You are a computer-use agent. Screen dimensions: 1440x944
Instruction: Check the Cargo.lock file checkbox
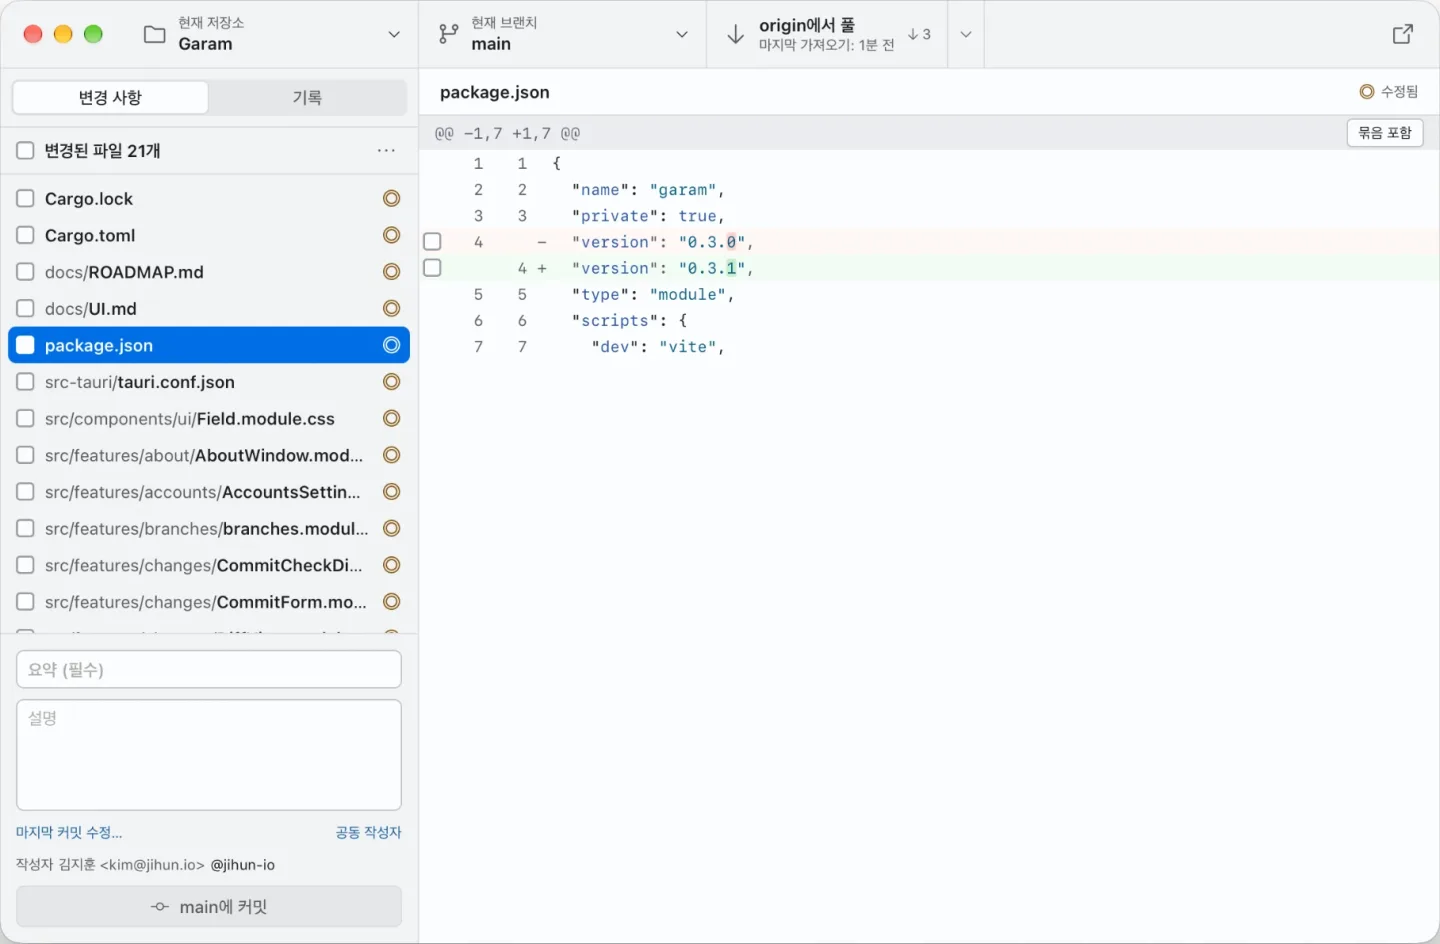point(25,198)
